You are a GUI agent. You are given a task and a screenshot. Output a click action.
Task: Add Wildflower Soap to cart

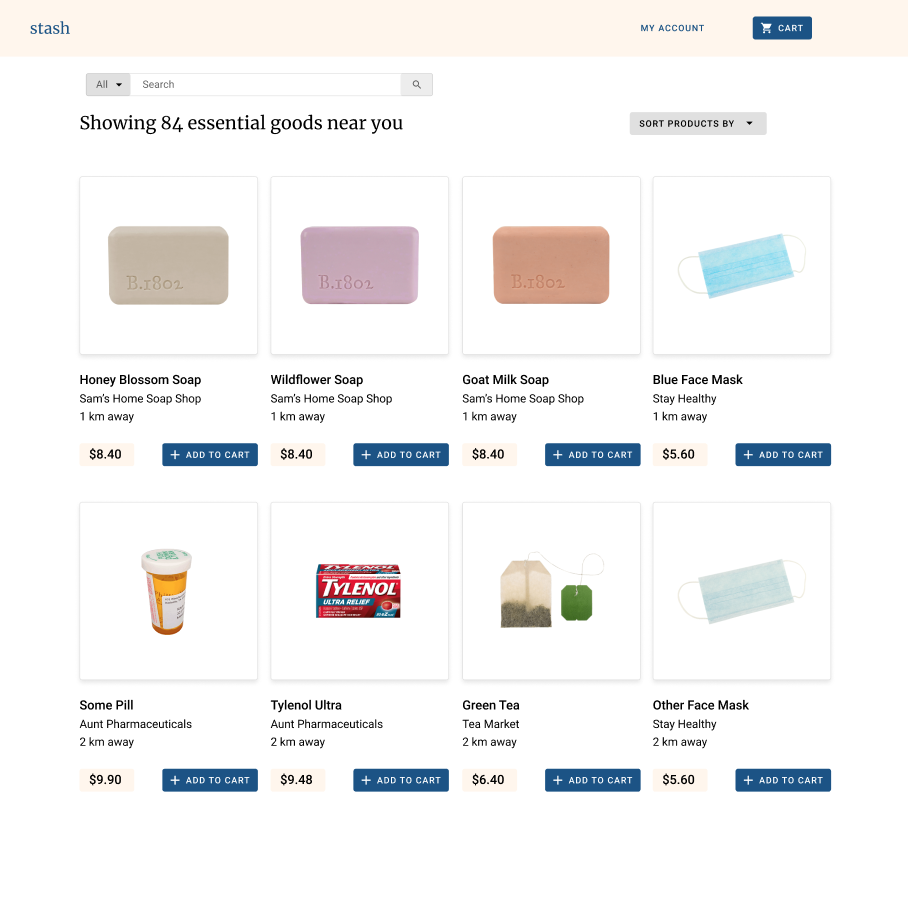(401, 454)
